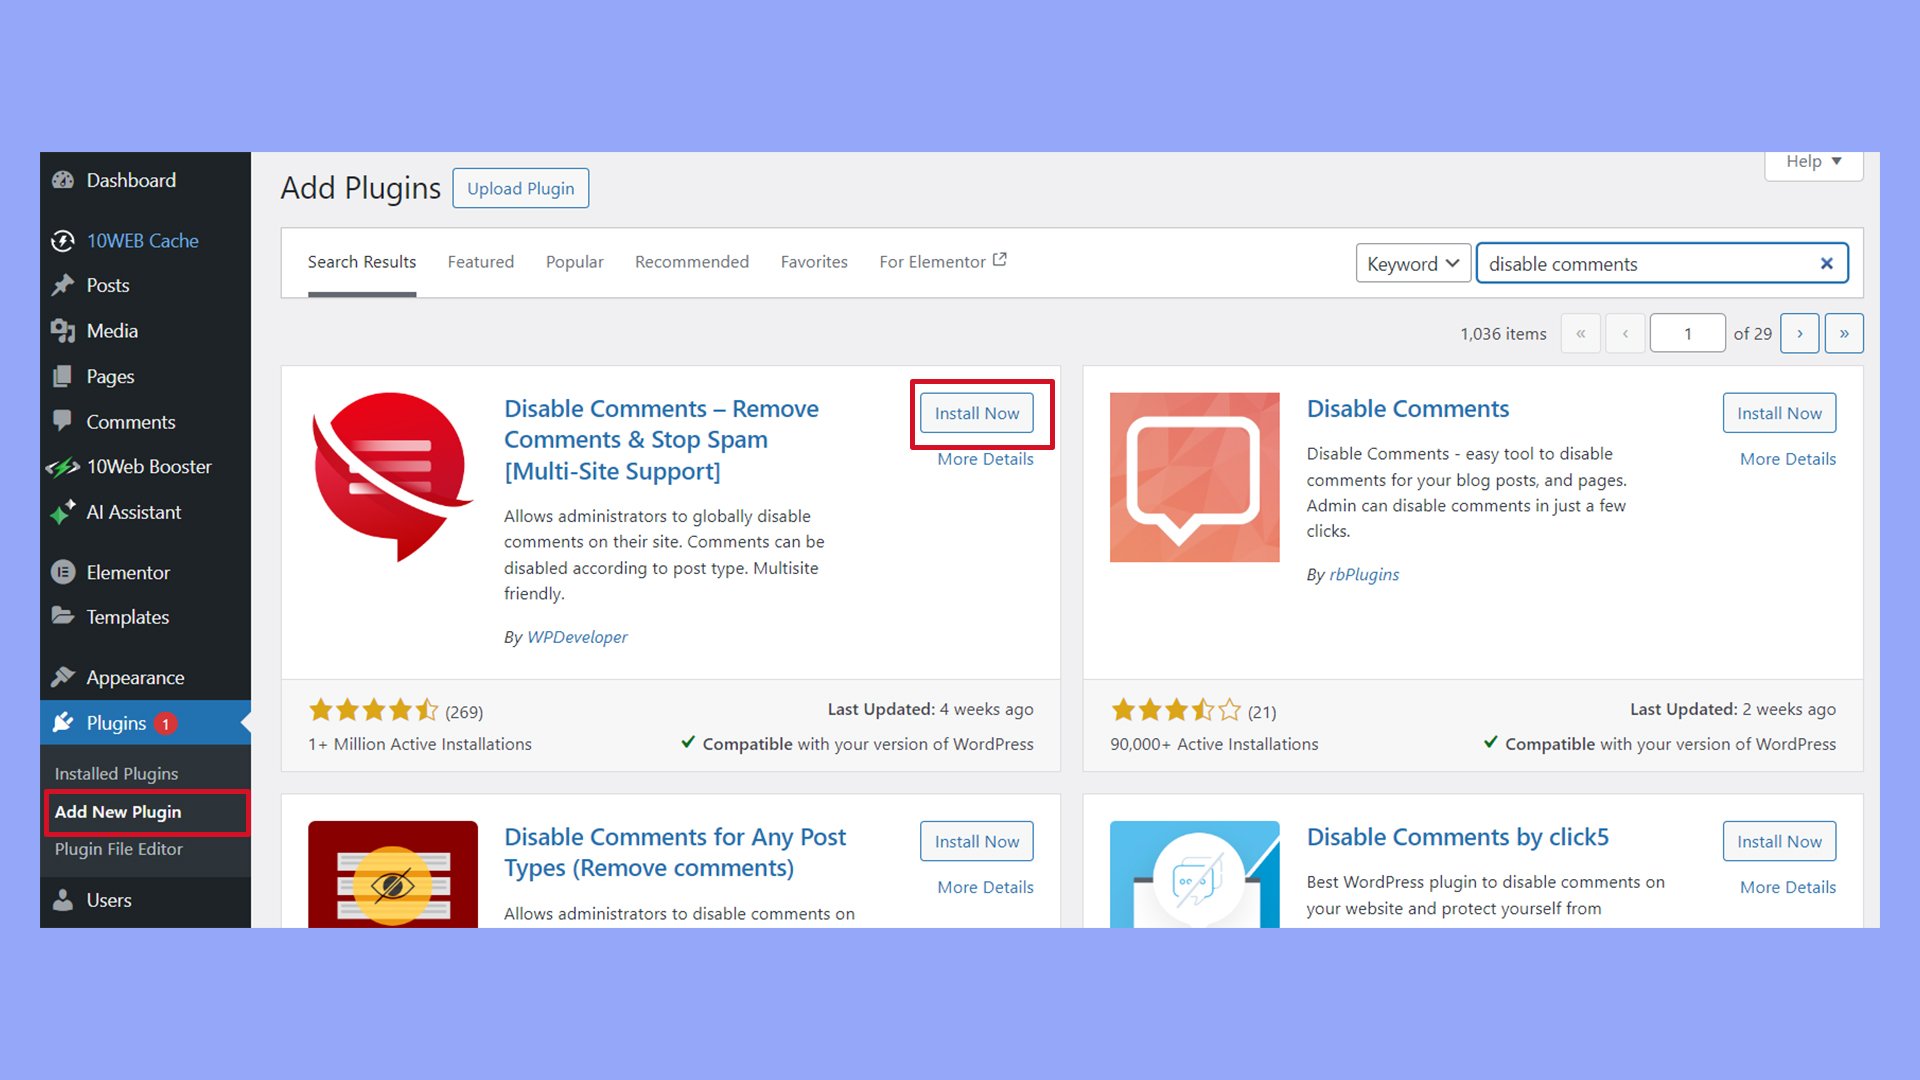1920x1080 pixels.
Task: Clear the search field with the X
Action: 1827,263
